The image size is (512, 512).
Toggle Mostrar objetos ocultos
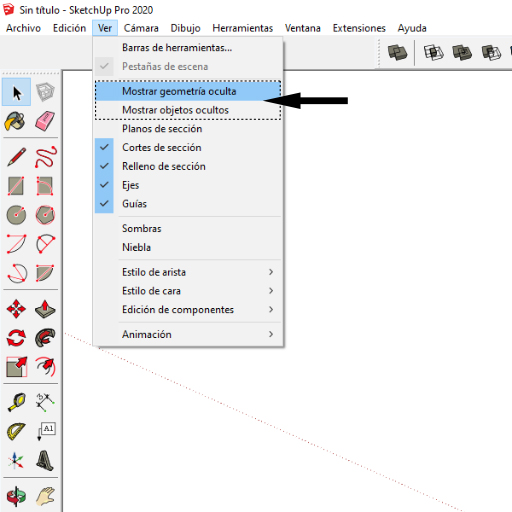tap(188, 110)
